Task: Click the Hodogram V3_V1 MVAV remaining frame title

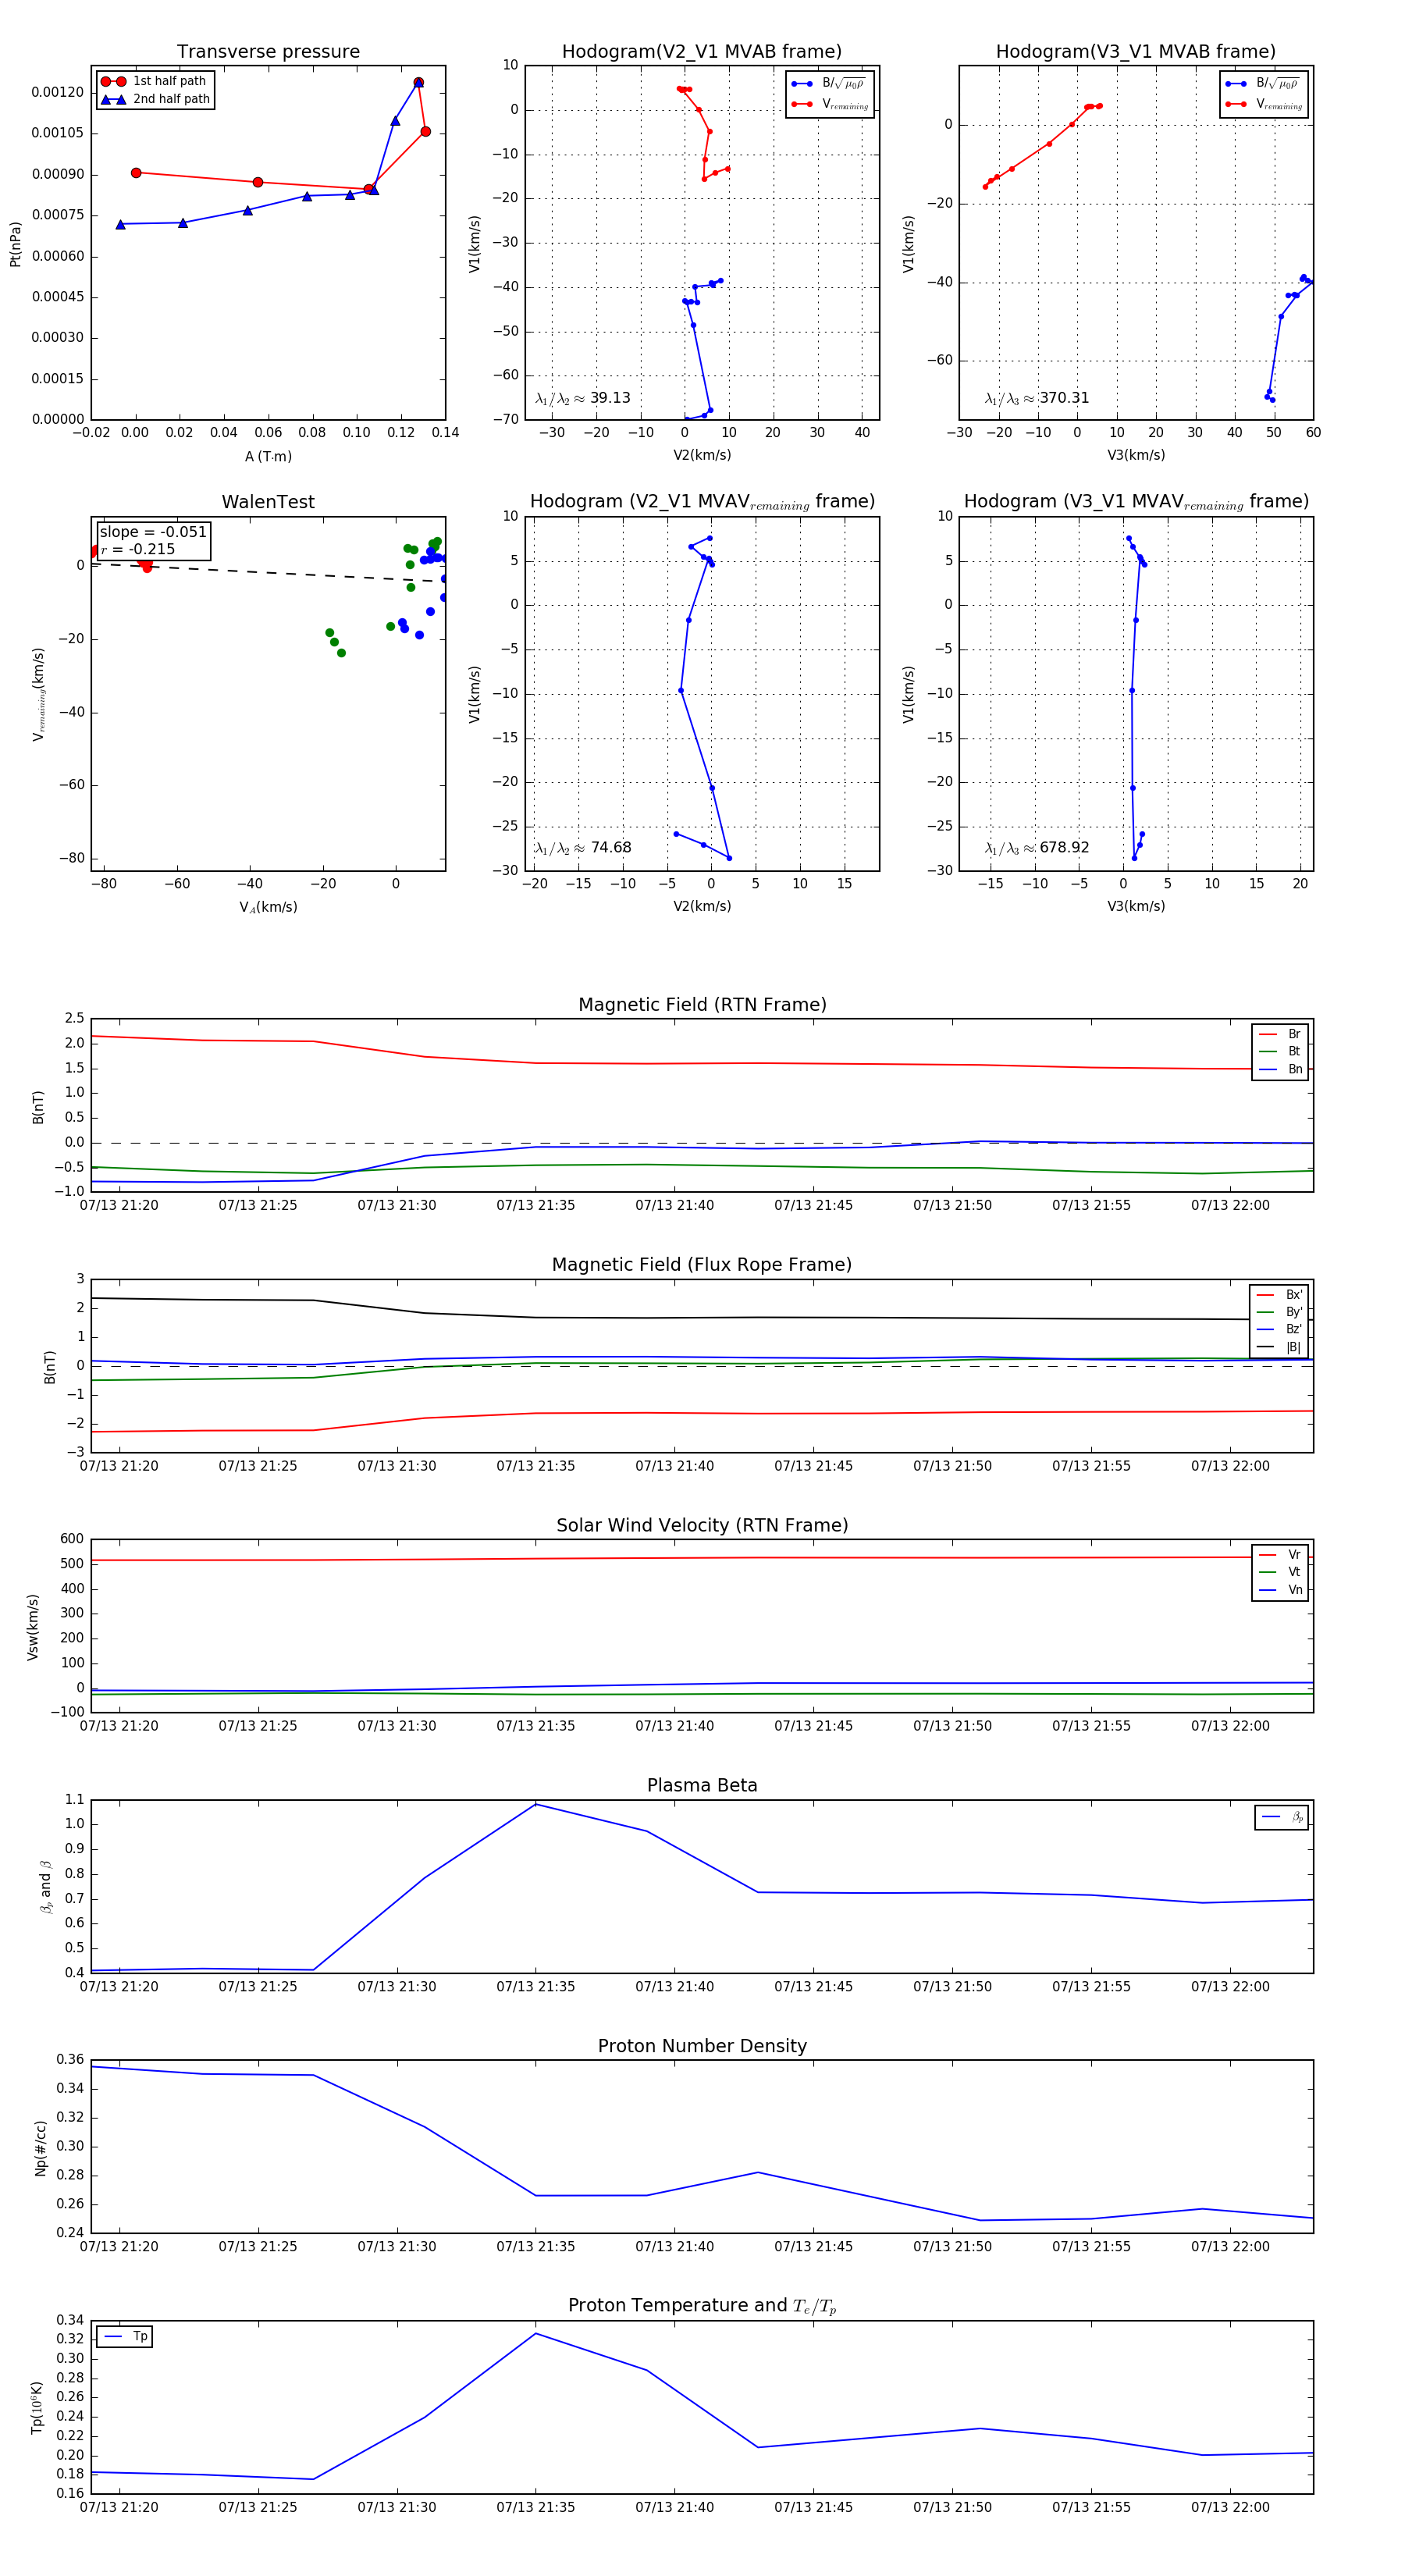Action: [1136, 502]
